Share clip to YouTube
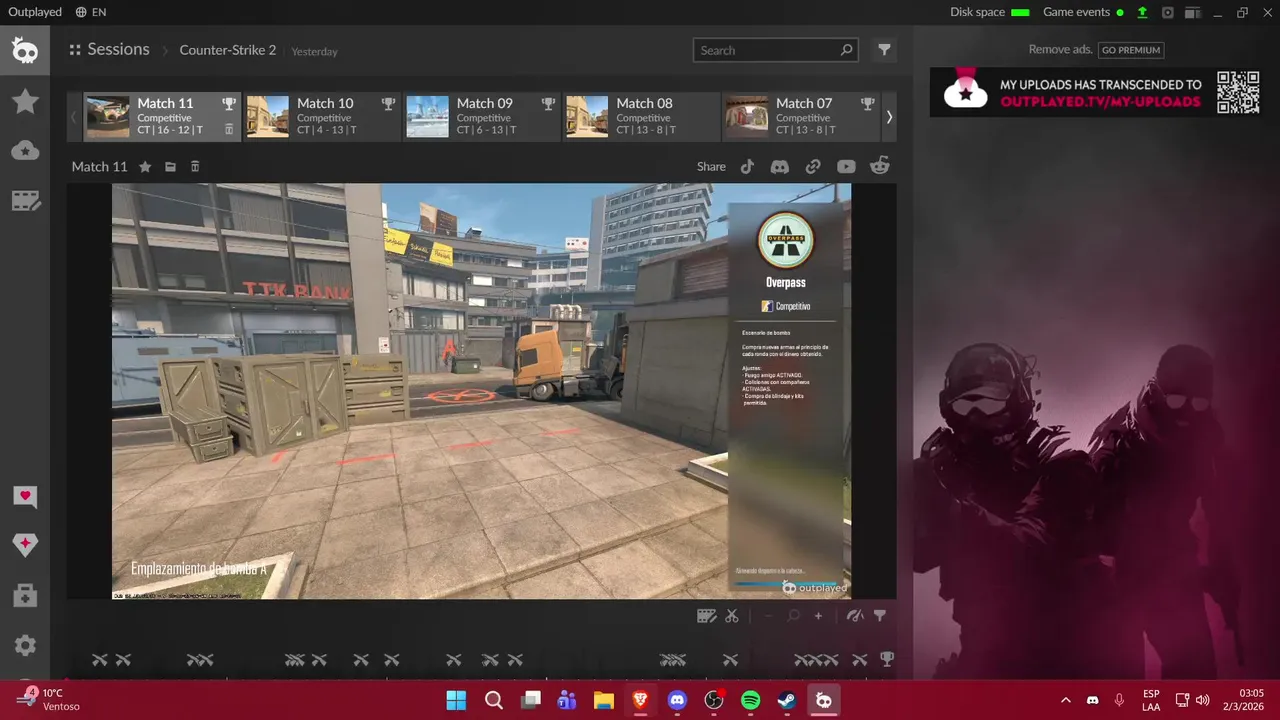Screen dimensions: 1280x720 pyautogui.click(x=846, y=167)
